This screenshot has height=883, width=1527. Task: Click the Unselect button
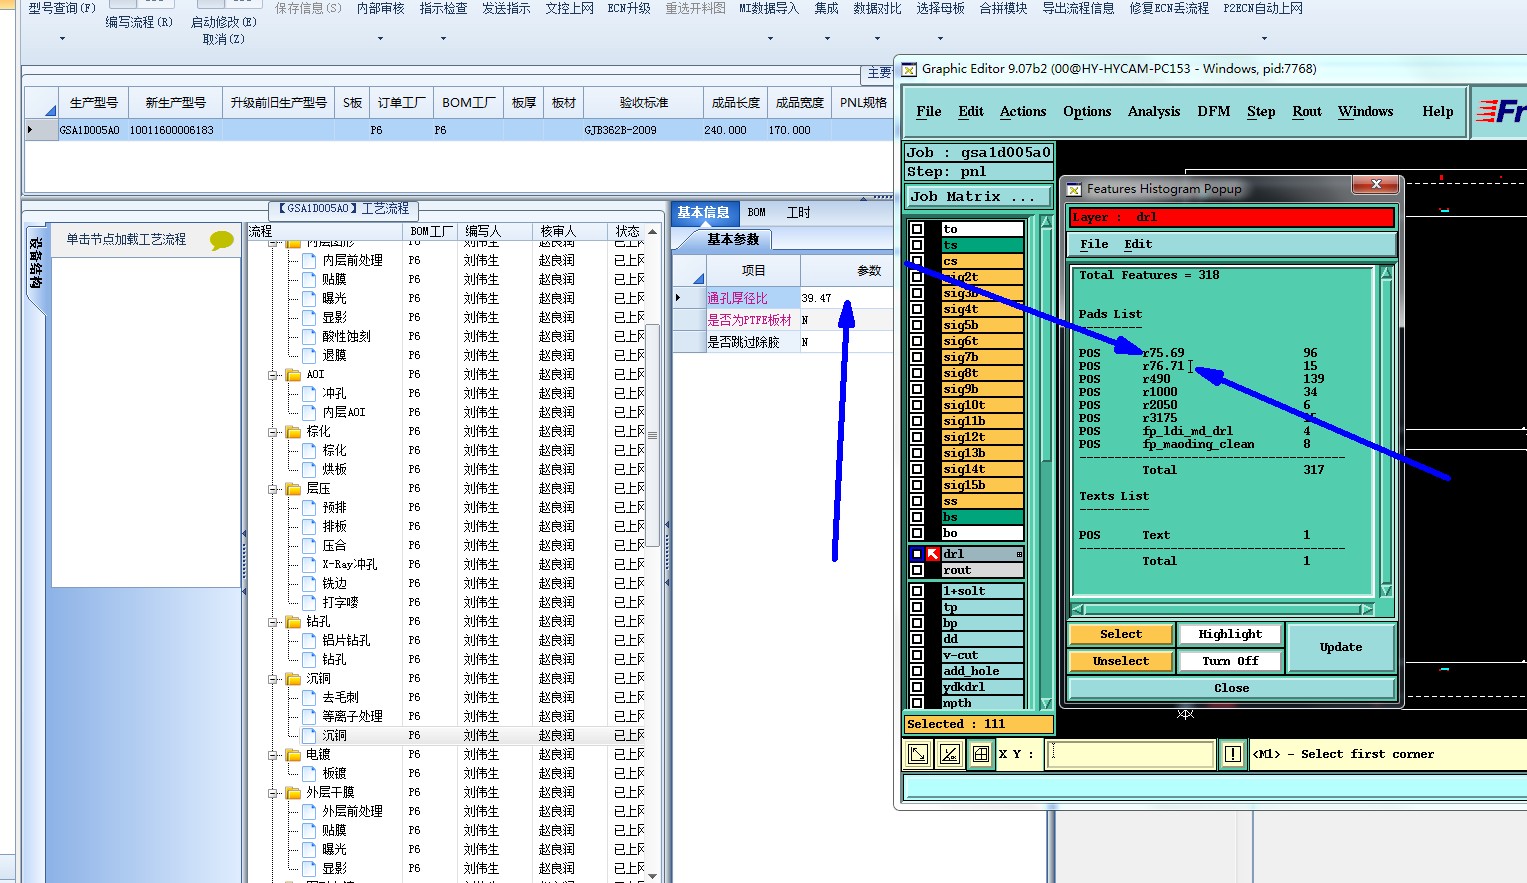pos(1120,661)
